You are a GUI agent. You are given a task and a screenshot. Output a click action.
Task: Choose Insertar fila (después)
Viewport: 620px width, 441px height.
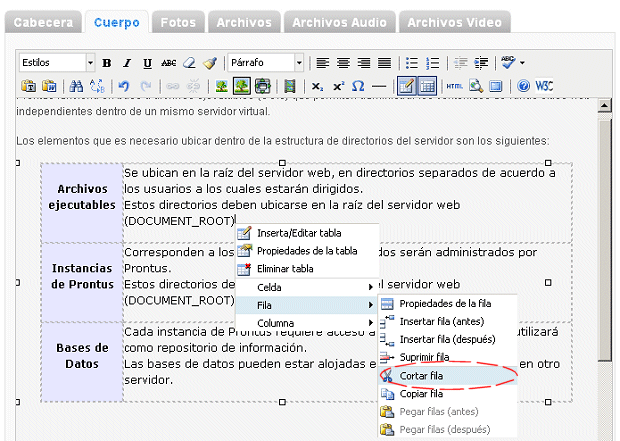(448, 339)
